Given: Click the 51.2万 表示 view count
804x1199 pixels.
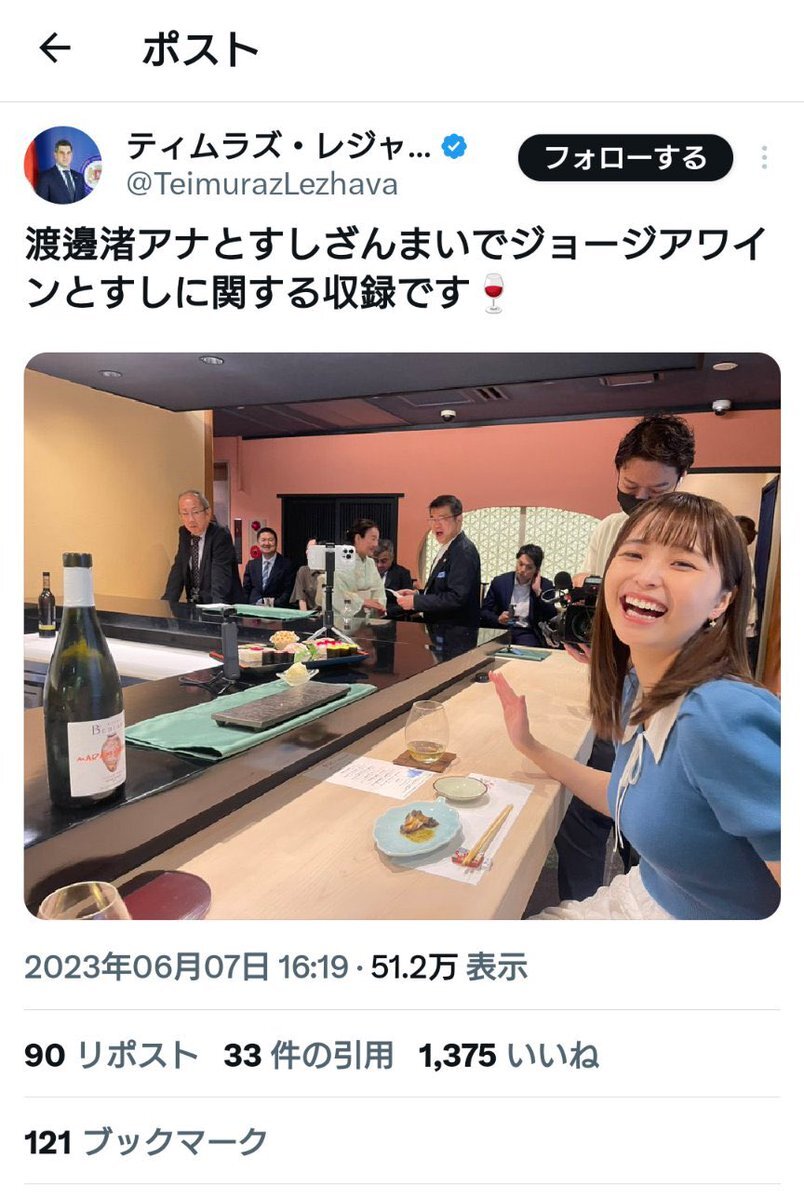Looking at the screenshot, I should [449, 967].
